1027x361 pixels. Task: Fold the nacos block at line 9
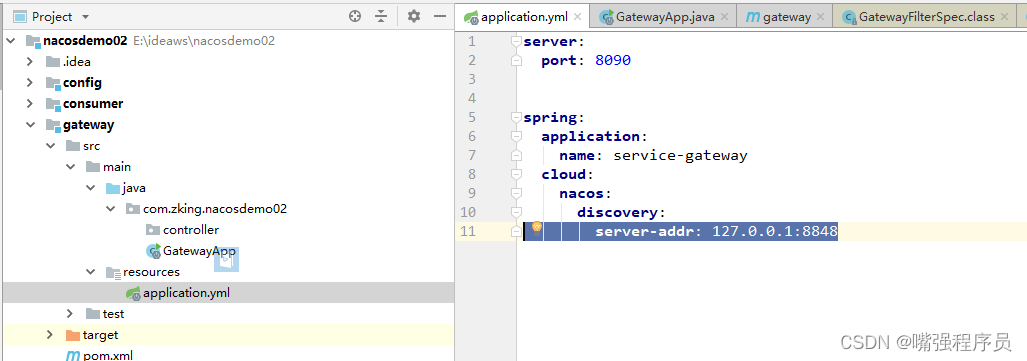click(x=517, y=194)
